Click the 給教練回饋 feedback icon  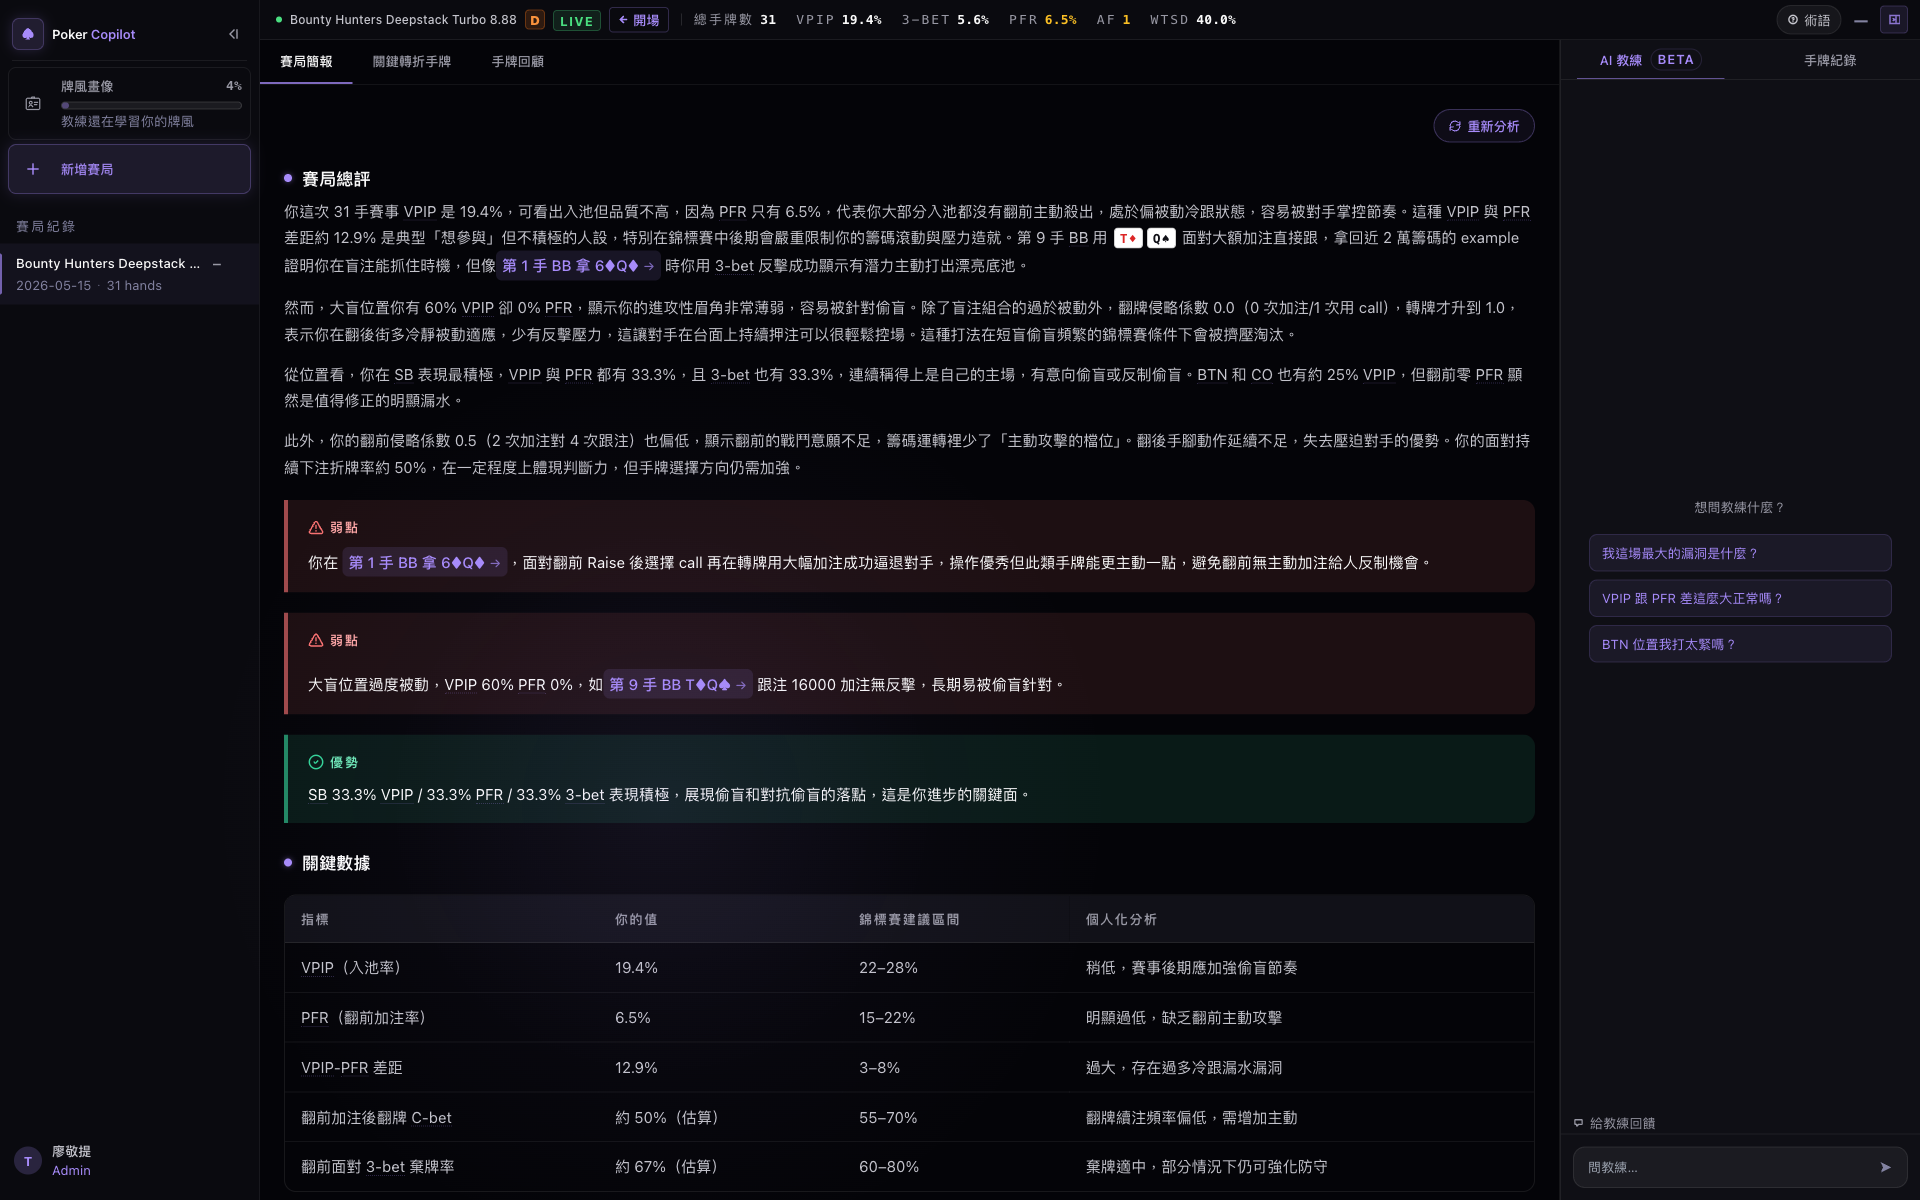coord(1579,1123)
